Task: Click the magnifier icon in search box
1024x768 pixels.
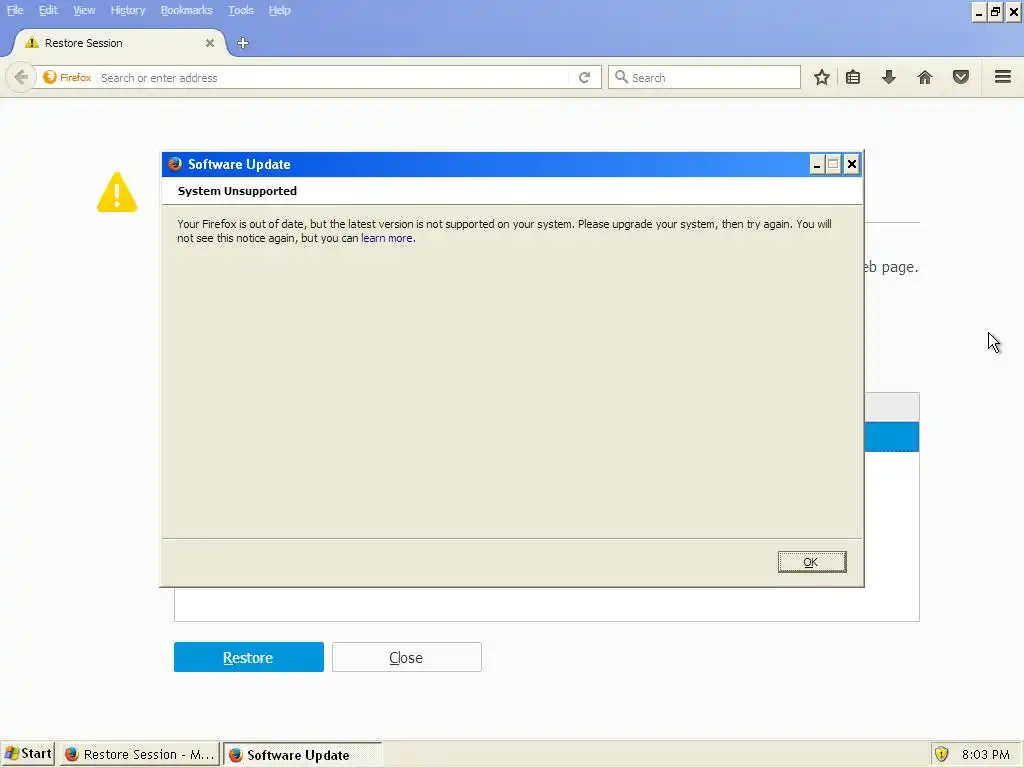Action: click(x=621, y=77)
